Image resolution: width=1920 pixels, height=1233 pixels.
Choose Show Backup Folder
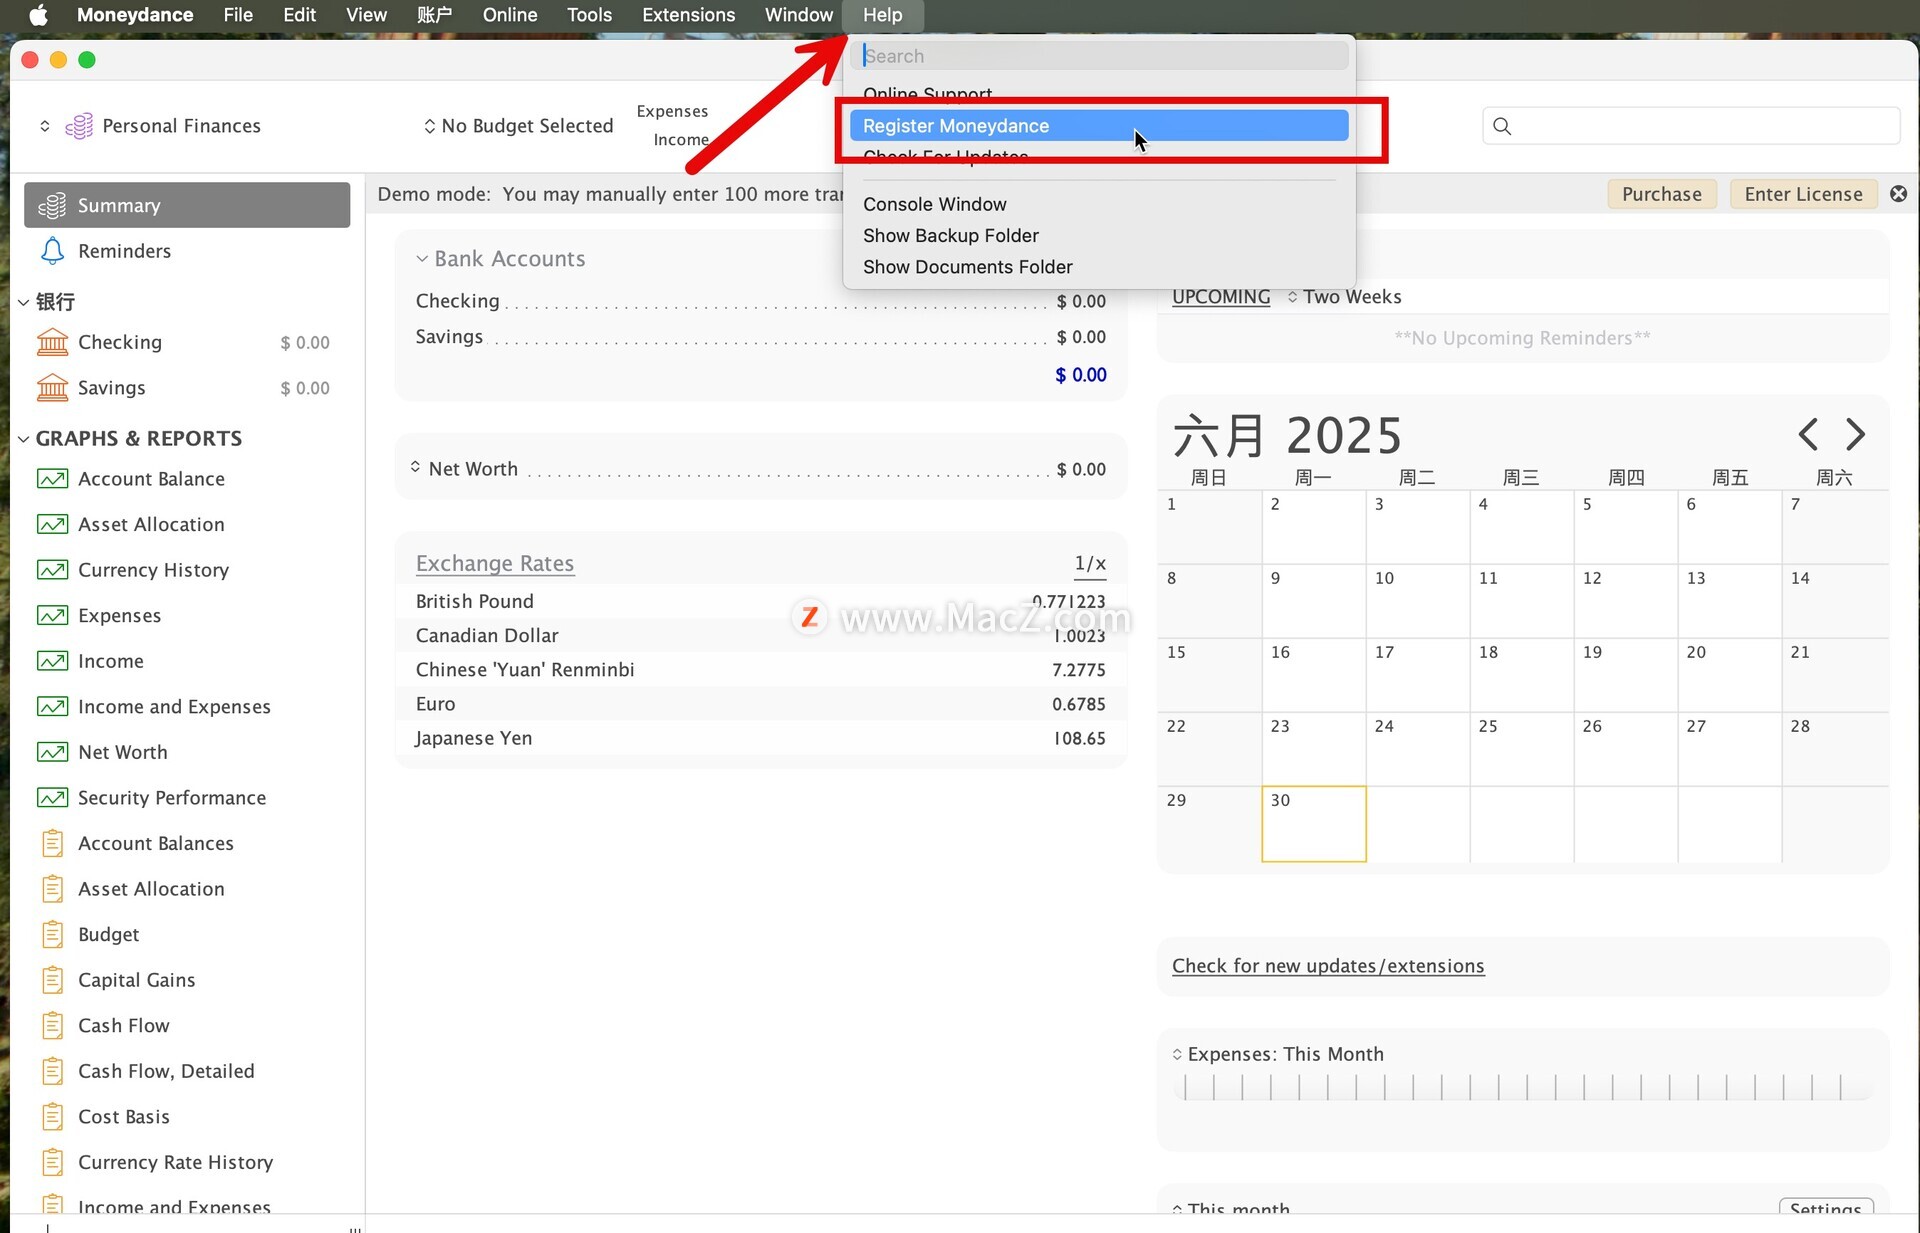click(x=951, y=235)
